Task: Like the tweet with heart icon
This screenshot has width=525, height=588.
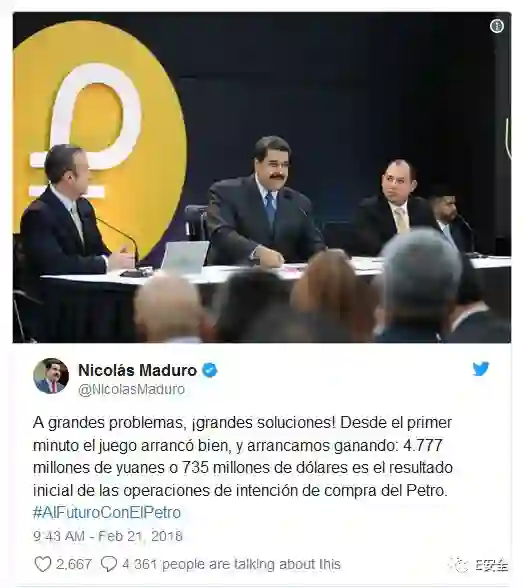Action: click(43, 564)
